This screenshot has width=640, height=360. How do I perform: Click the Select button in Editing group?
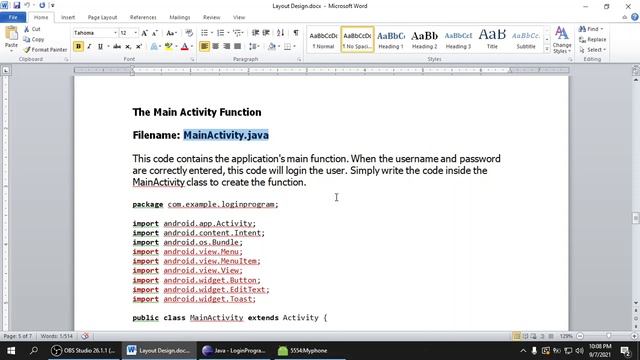[x=592, y=49]
